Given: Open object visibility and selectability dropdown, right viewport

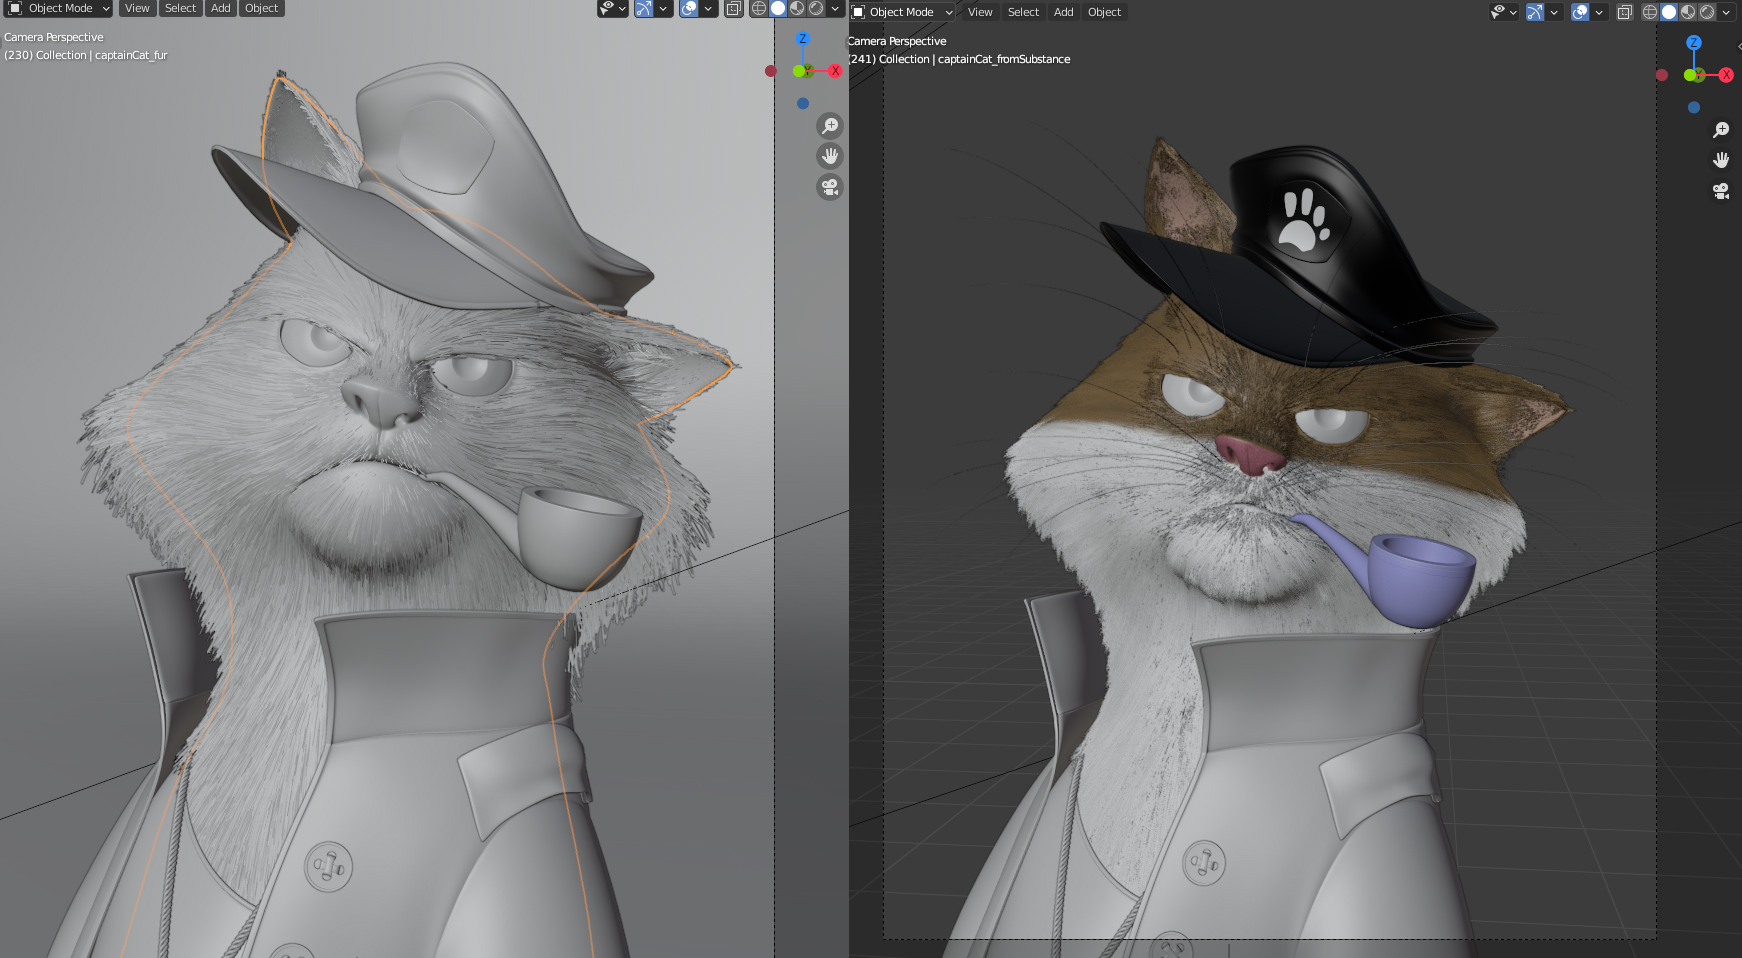Looking at the screenshot, I should 1503,12.
